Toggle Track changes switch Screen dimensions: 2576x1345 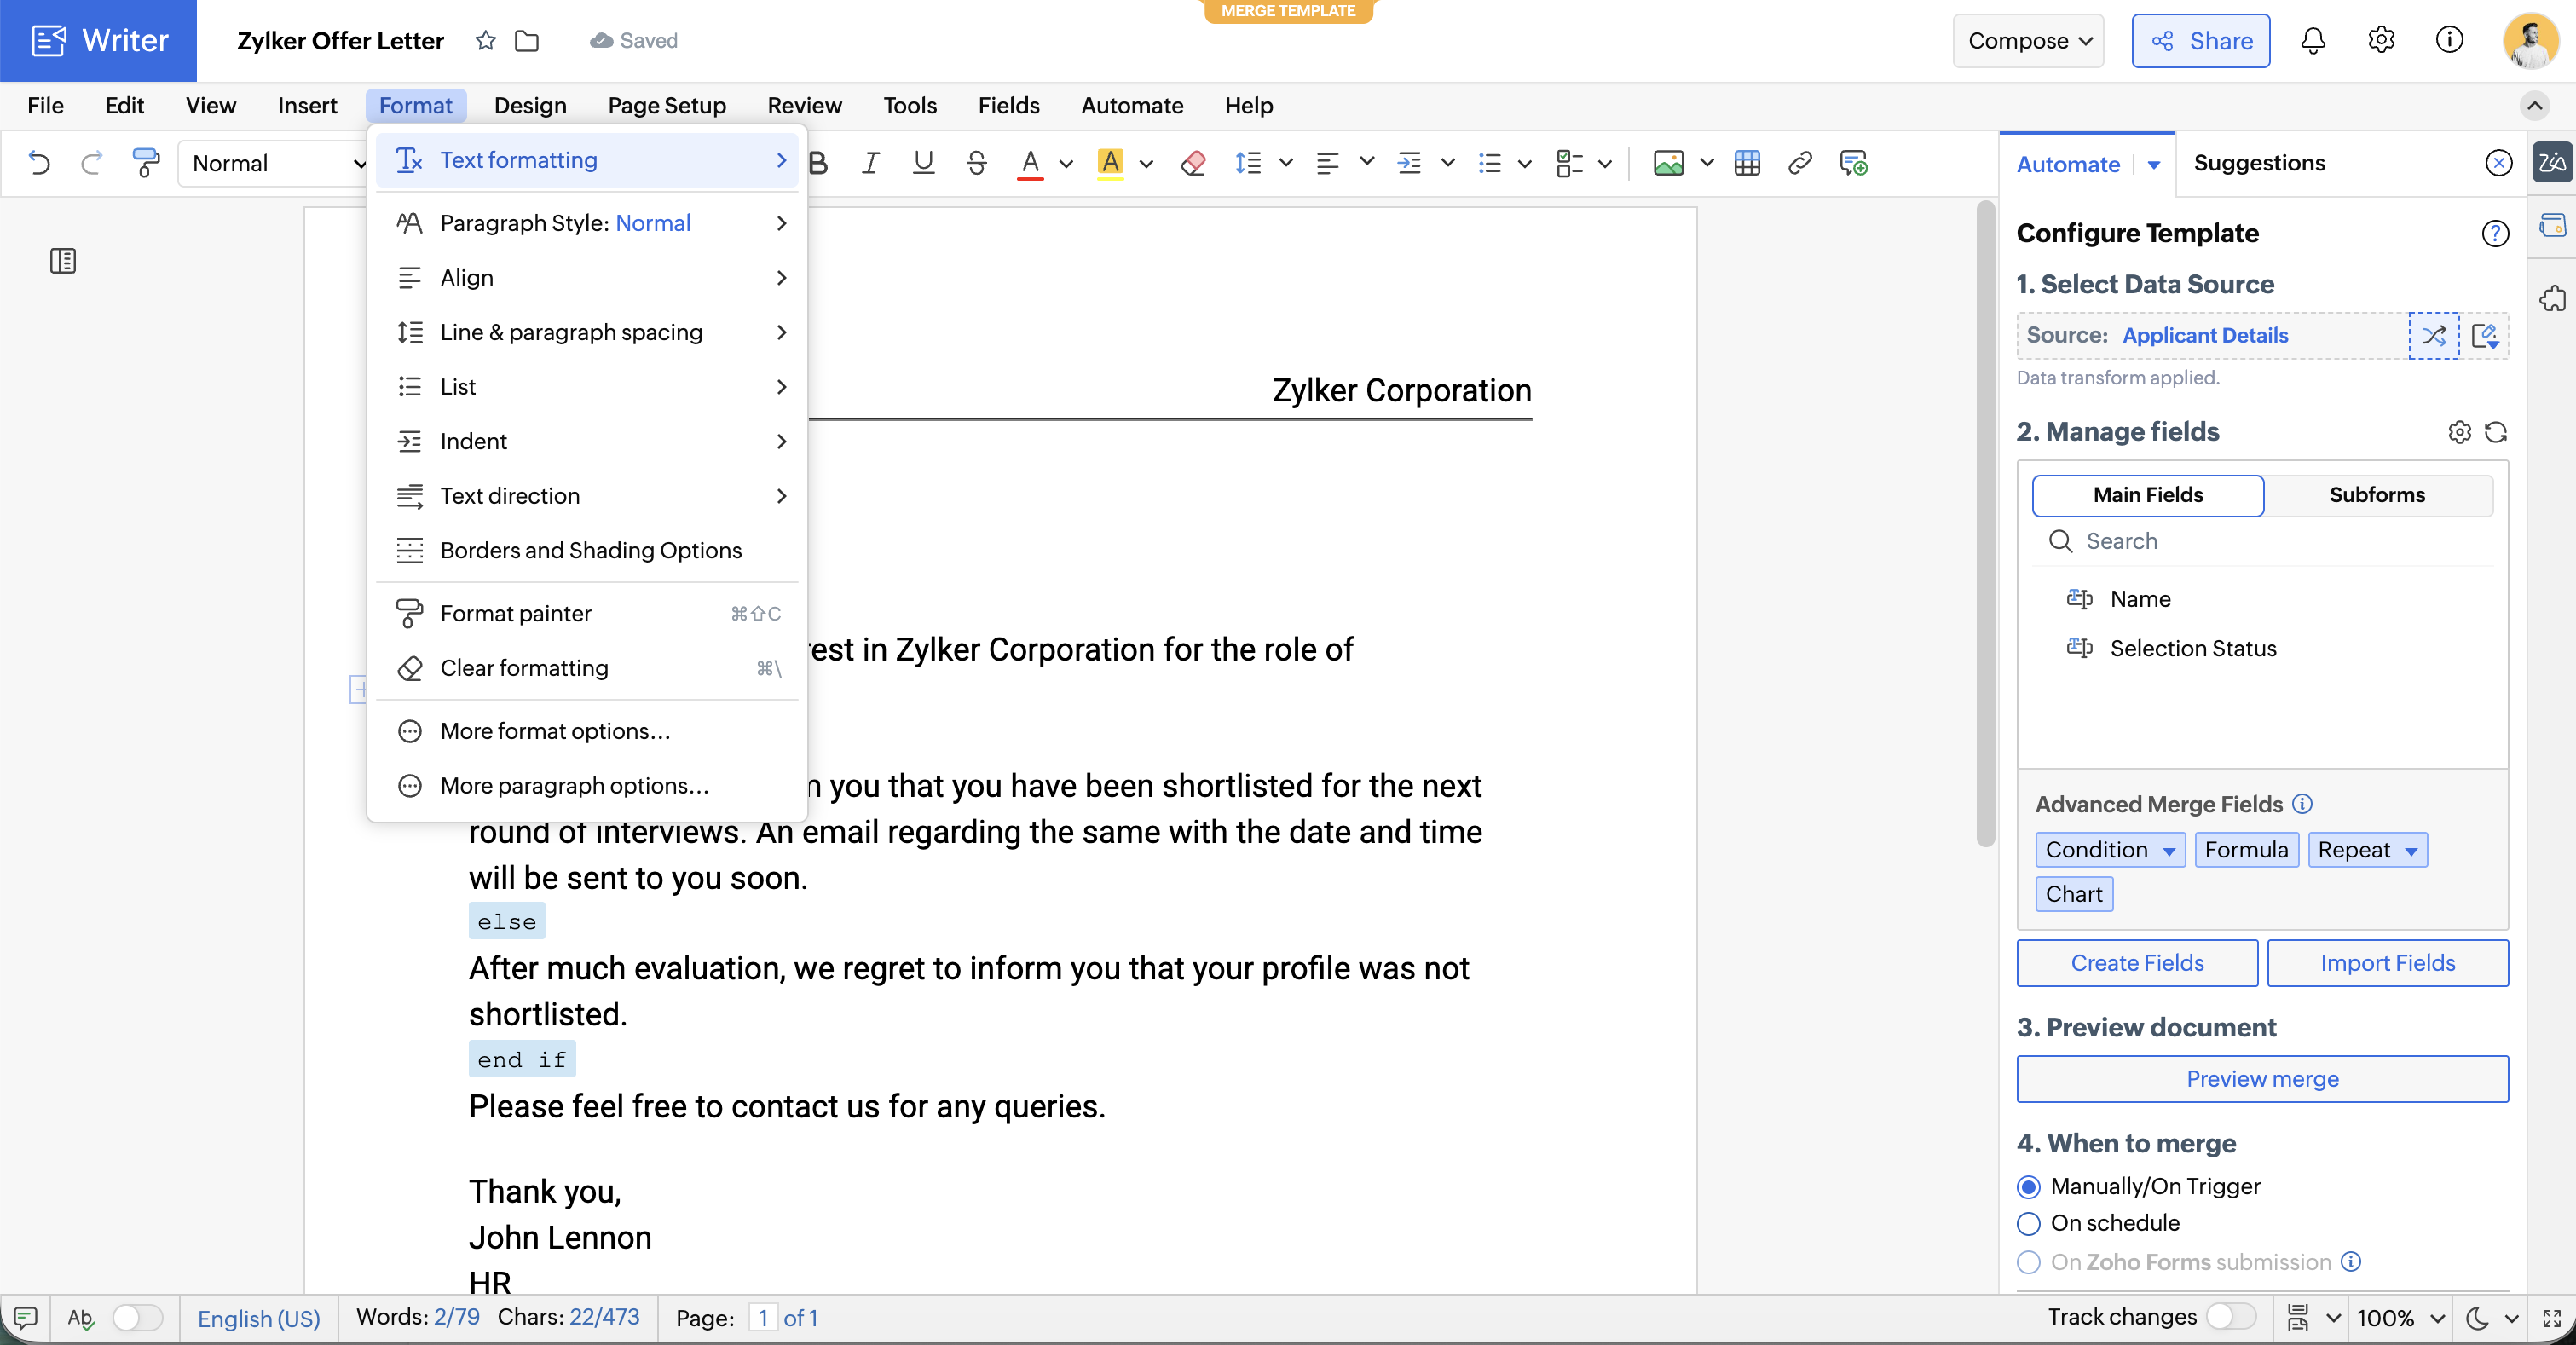click(x=2230, y=1316)
